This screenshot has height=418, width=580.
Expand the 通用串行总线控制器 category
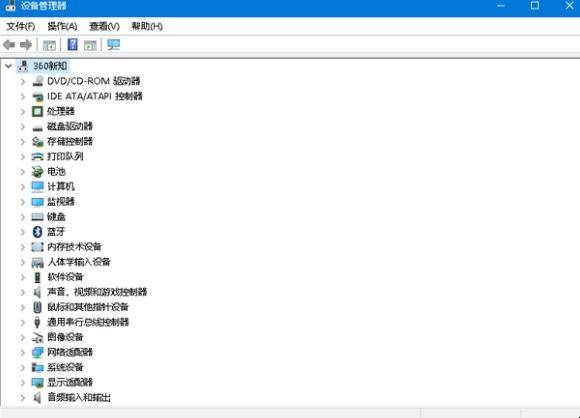(x=23, y=322)
